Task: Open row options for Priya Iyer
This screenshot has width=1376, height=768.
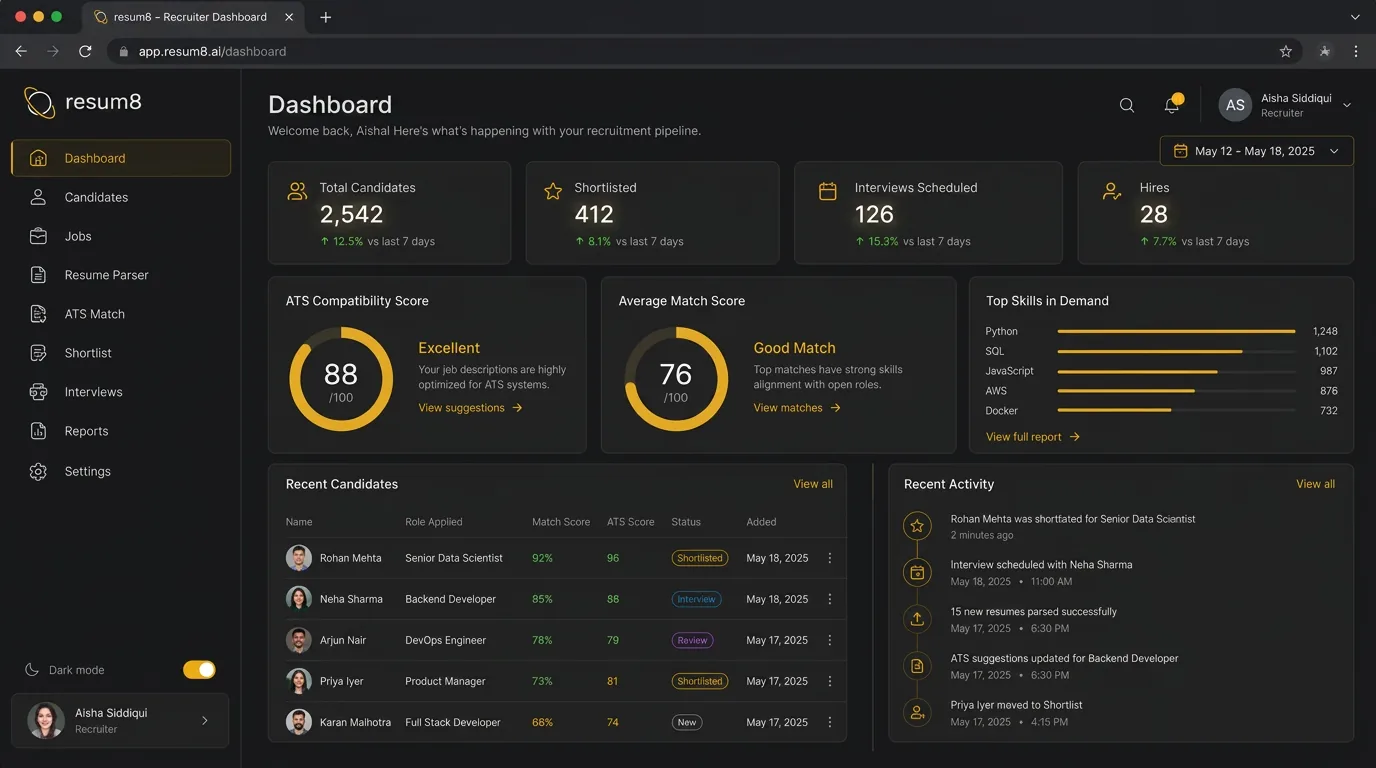Action: click(830, 681)
